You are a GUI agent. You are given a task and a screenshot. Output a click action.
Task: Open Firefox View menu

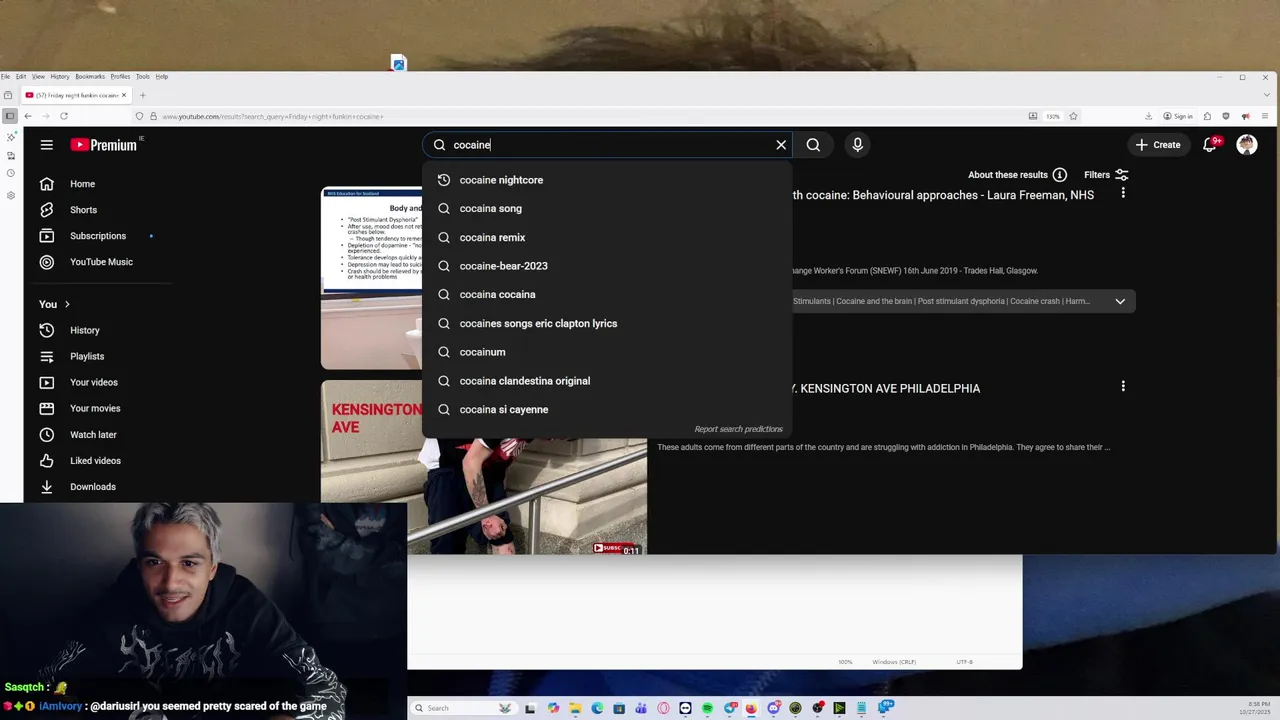pyautogui.click(x=38, y=76)
